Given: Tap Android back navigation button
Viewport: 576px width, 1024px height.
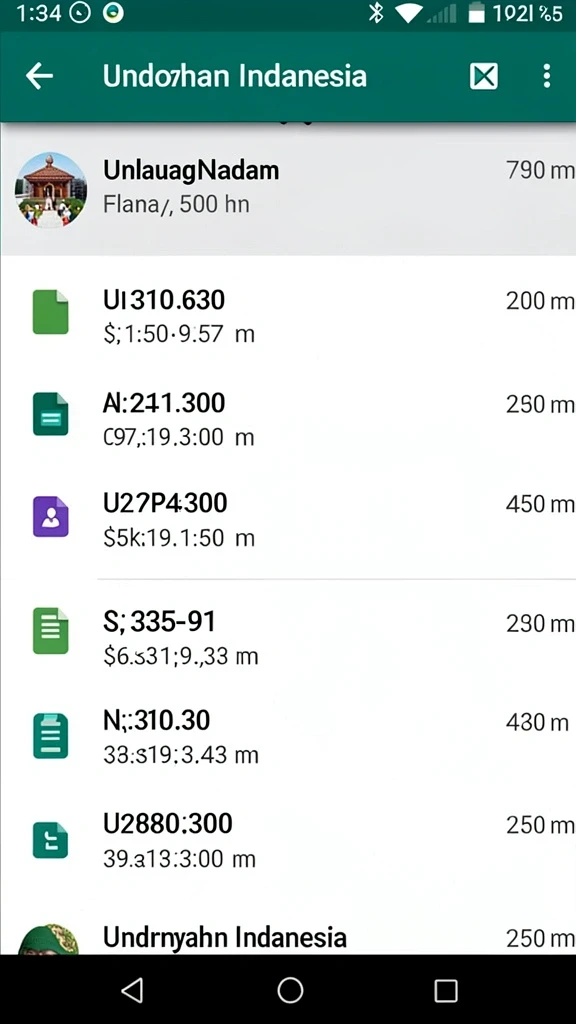Looking at the screenshot, I should point(133,990).
